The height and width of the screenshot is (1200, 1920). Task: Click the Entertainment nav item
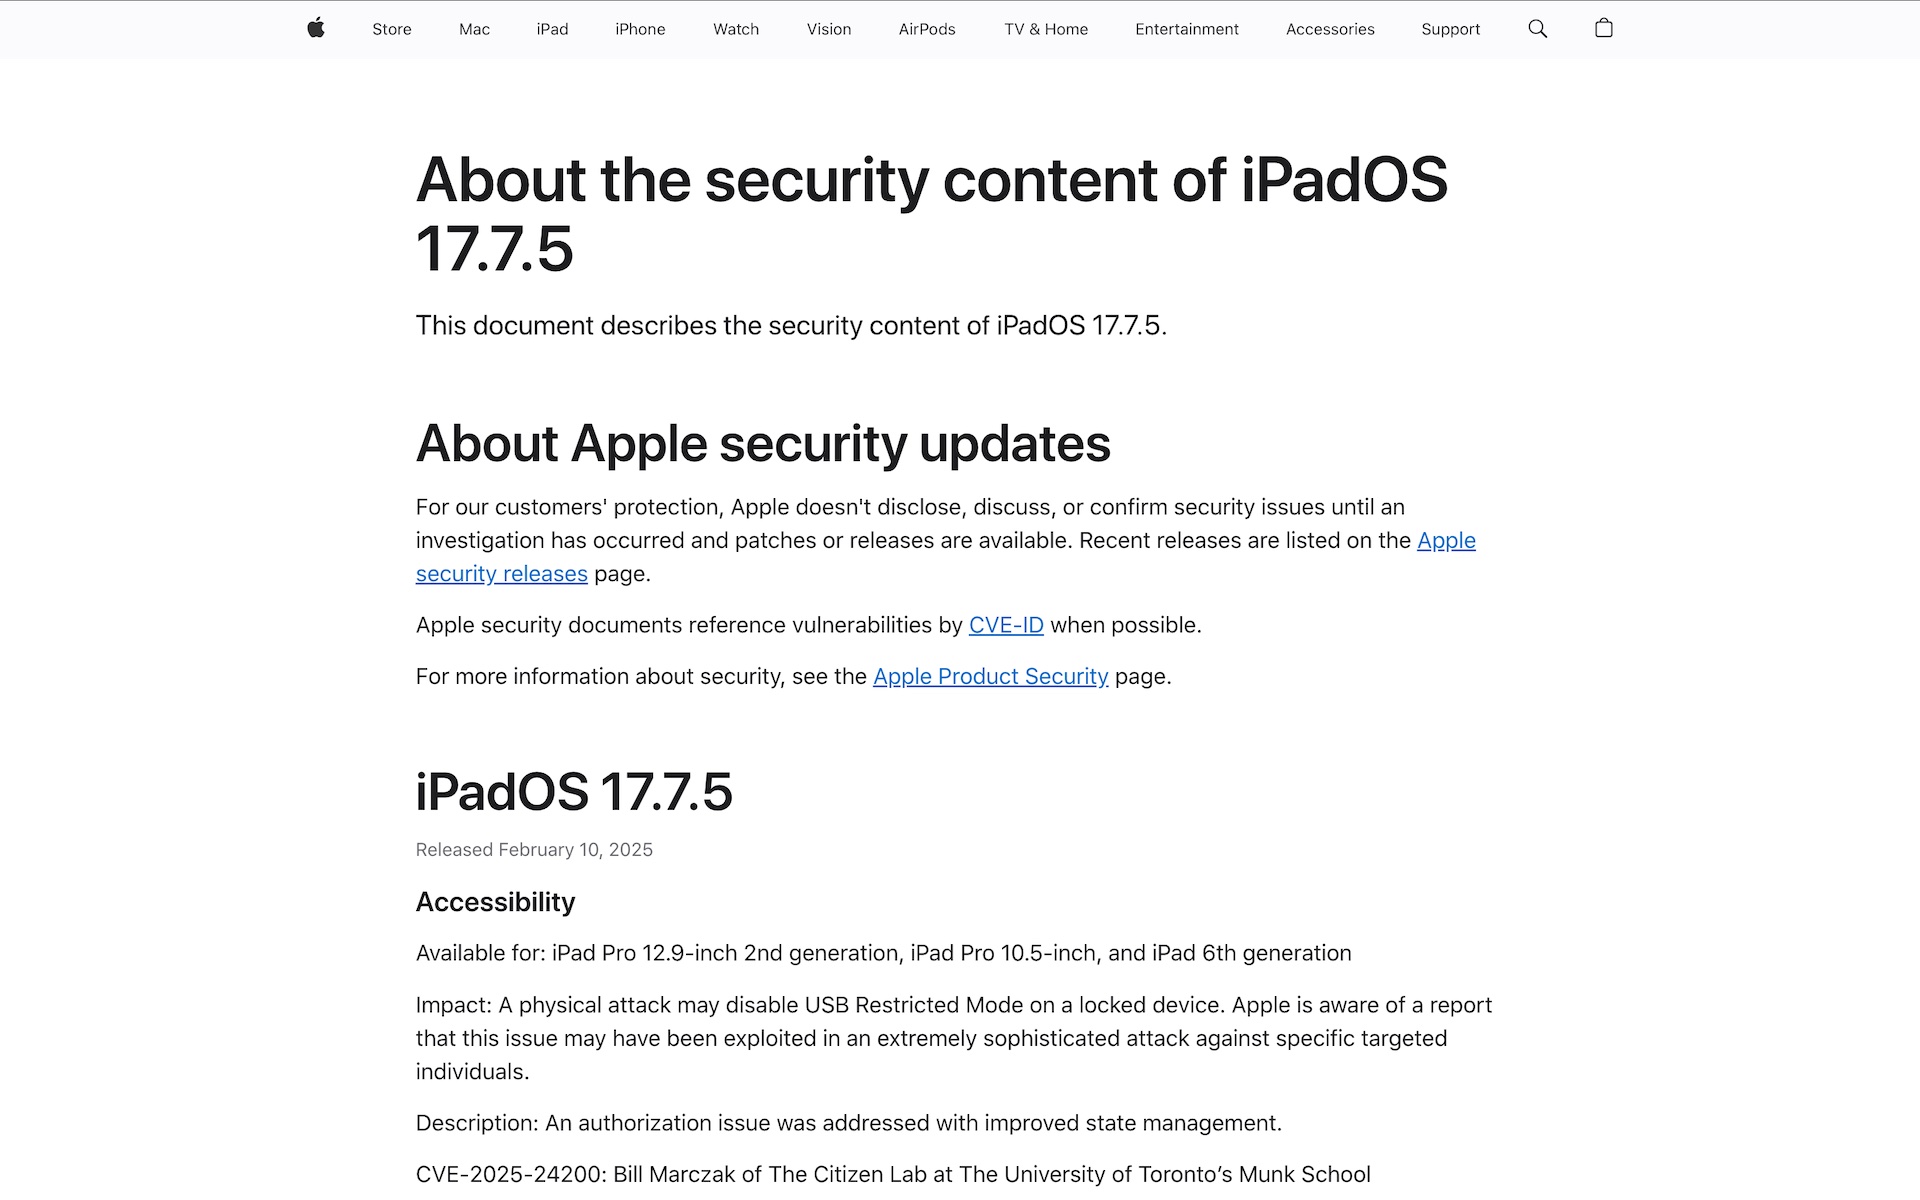1187,30
